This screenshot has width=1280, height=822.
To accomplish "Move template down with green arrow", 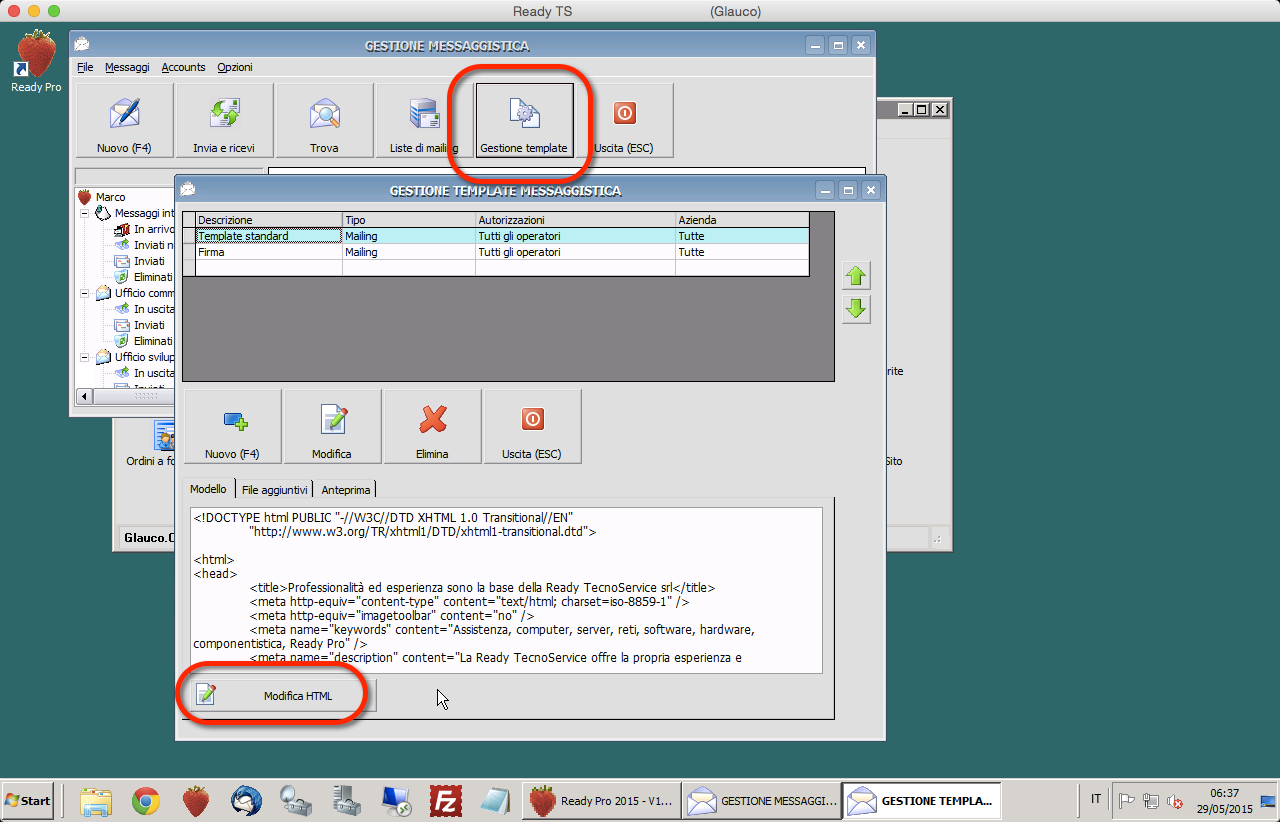I will [856, 309].
